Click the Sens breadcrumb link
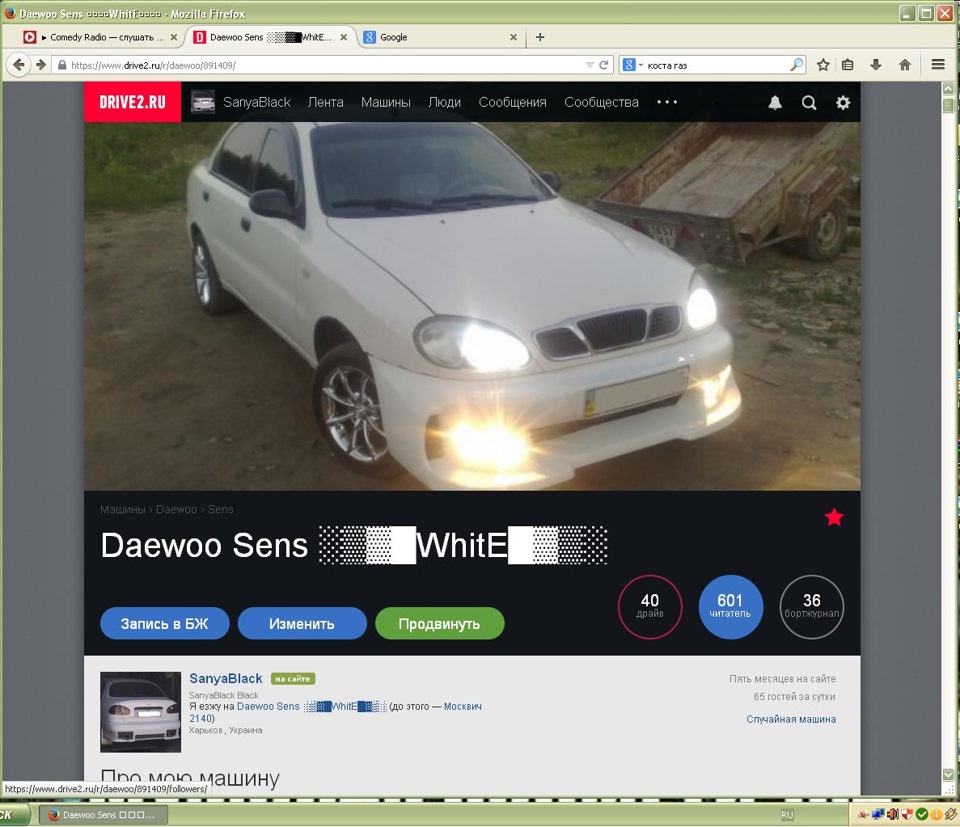 (220, 509)
